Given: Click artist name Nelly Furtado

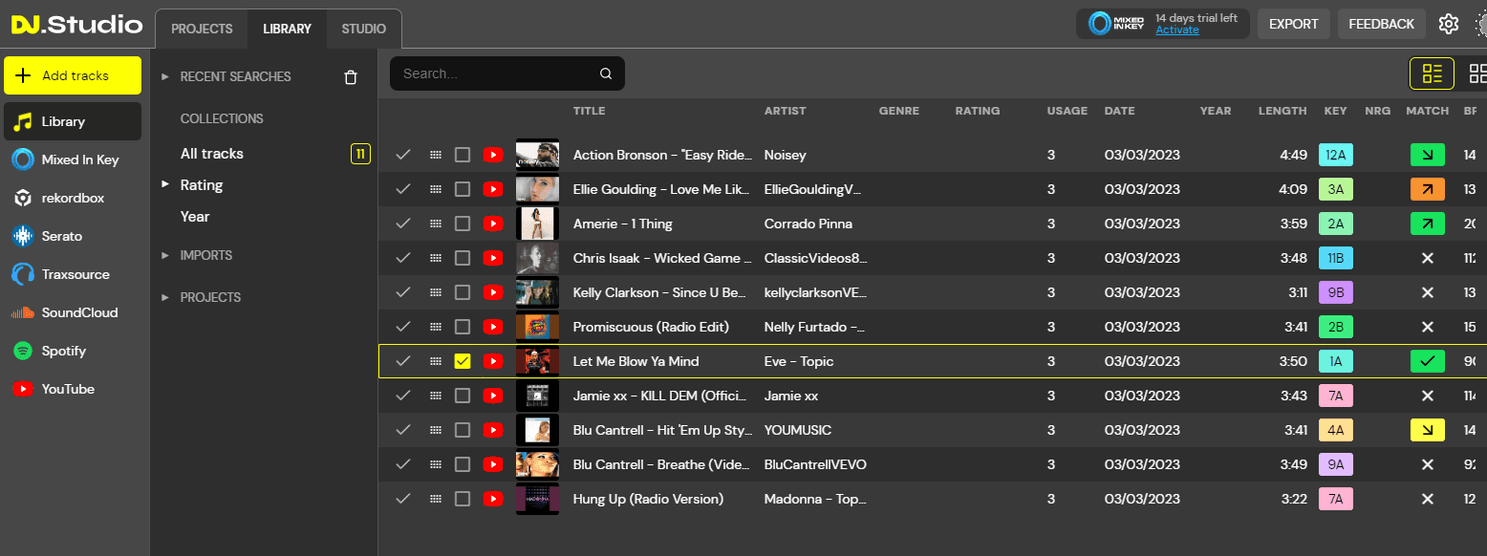Looking at the screenshot, I should [815, 327].
